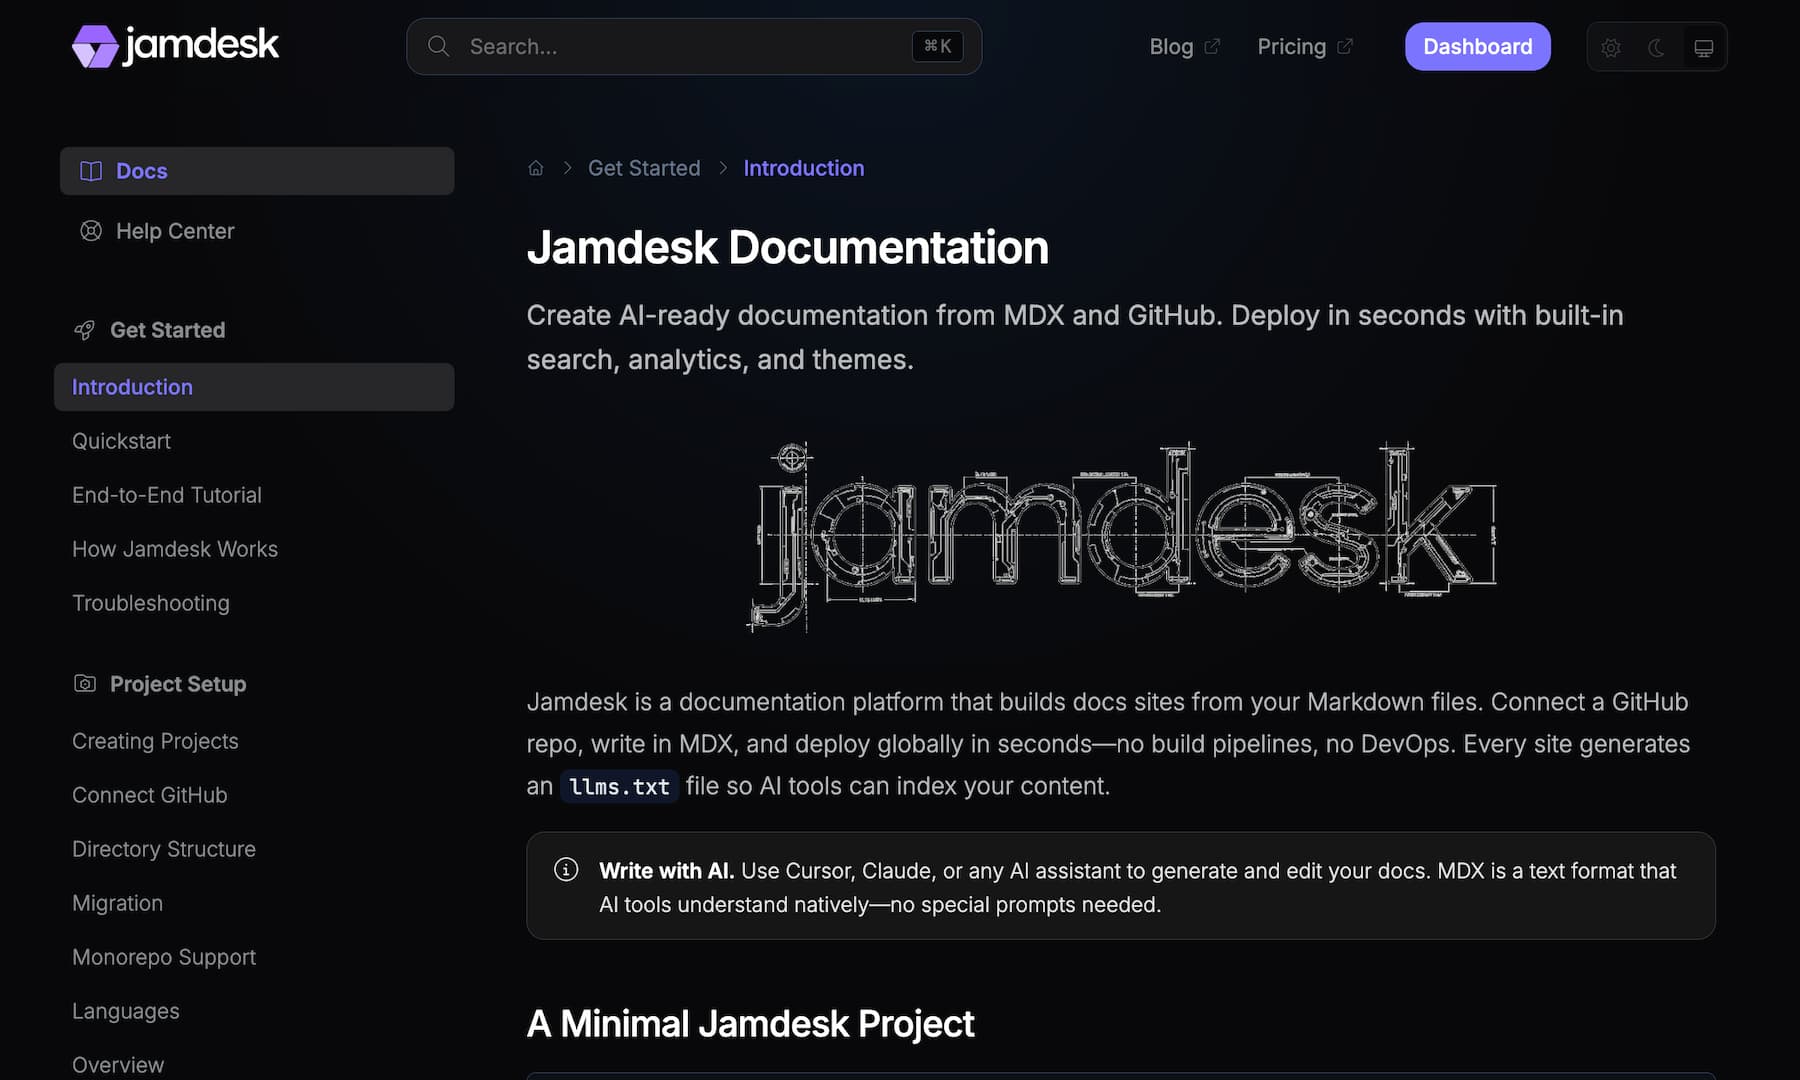Switch to dark mode using the moon icon
The image size is (1800, 1080).
(x=1656, y=46)
